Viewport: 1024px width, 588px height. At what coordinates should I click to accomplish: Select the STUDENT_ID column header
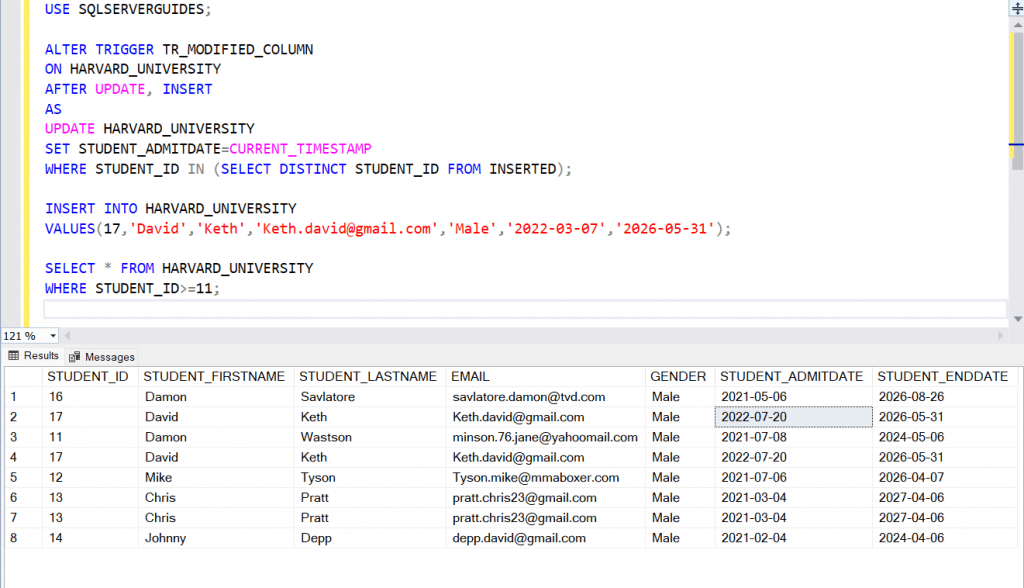tap(89, 377)
